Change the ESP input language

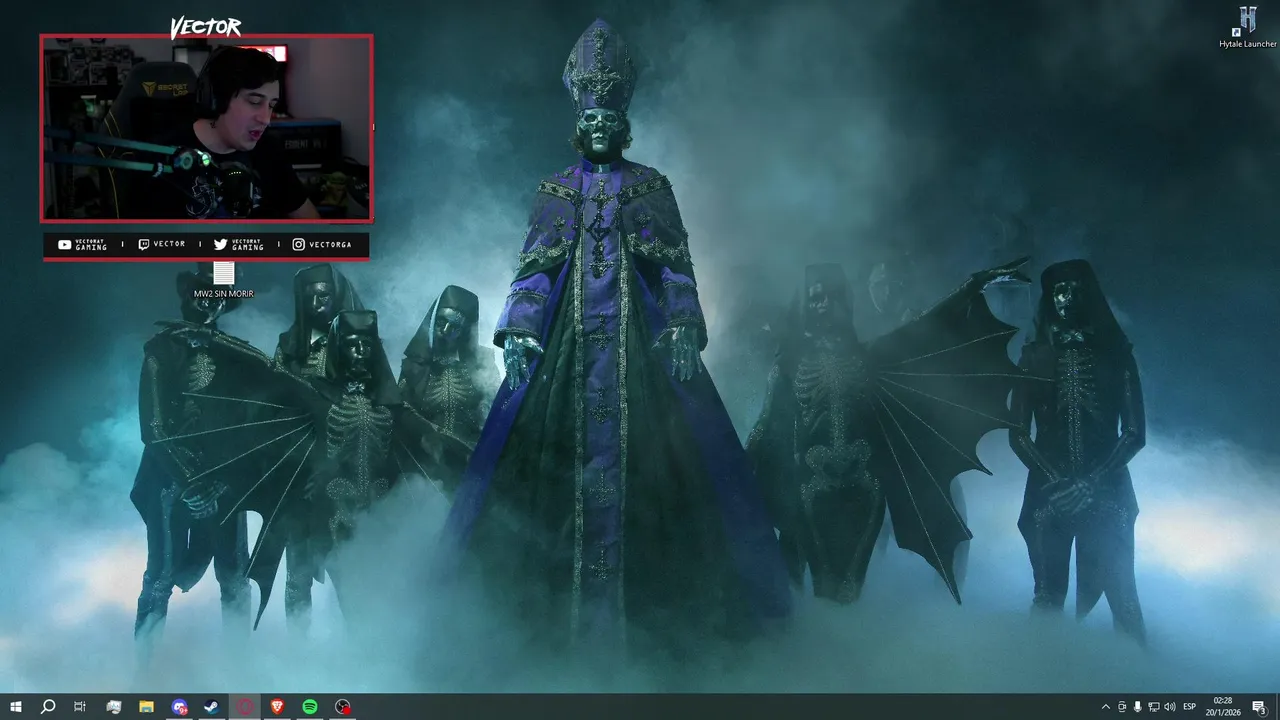click(1190, 707)
